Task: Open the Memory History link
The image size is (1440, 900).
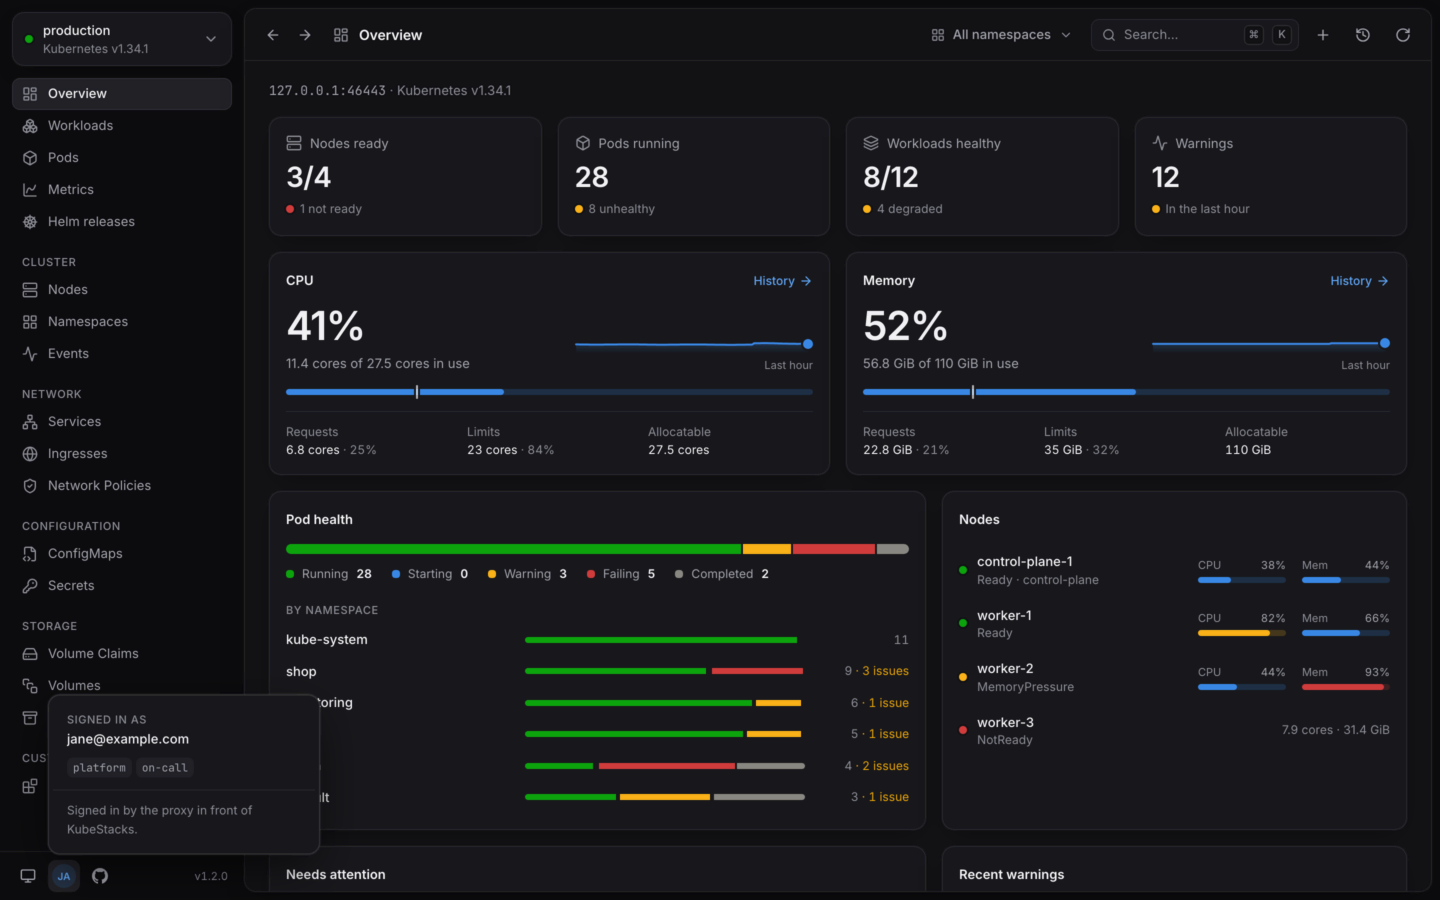Action: 1359,281
